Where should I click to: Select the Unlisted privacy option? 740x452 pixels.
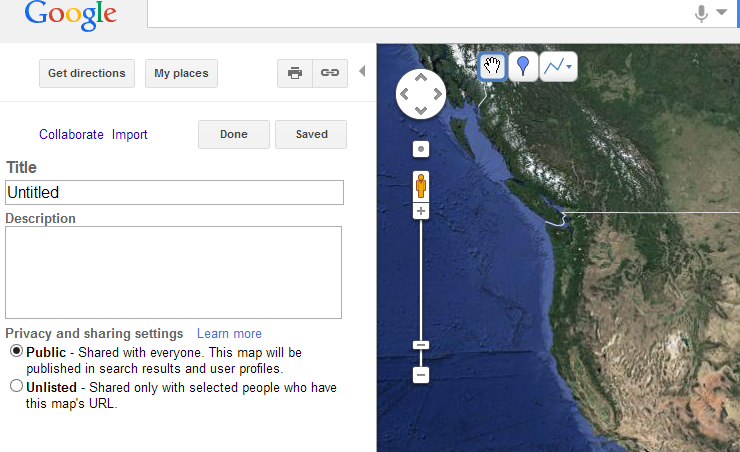coord(17,386)
